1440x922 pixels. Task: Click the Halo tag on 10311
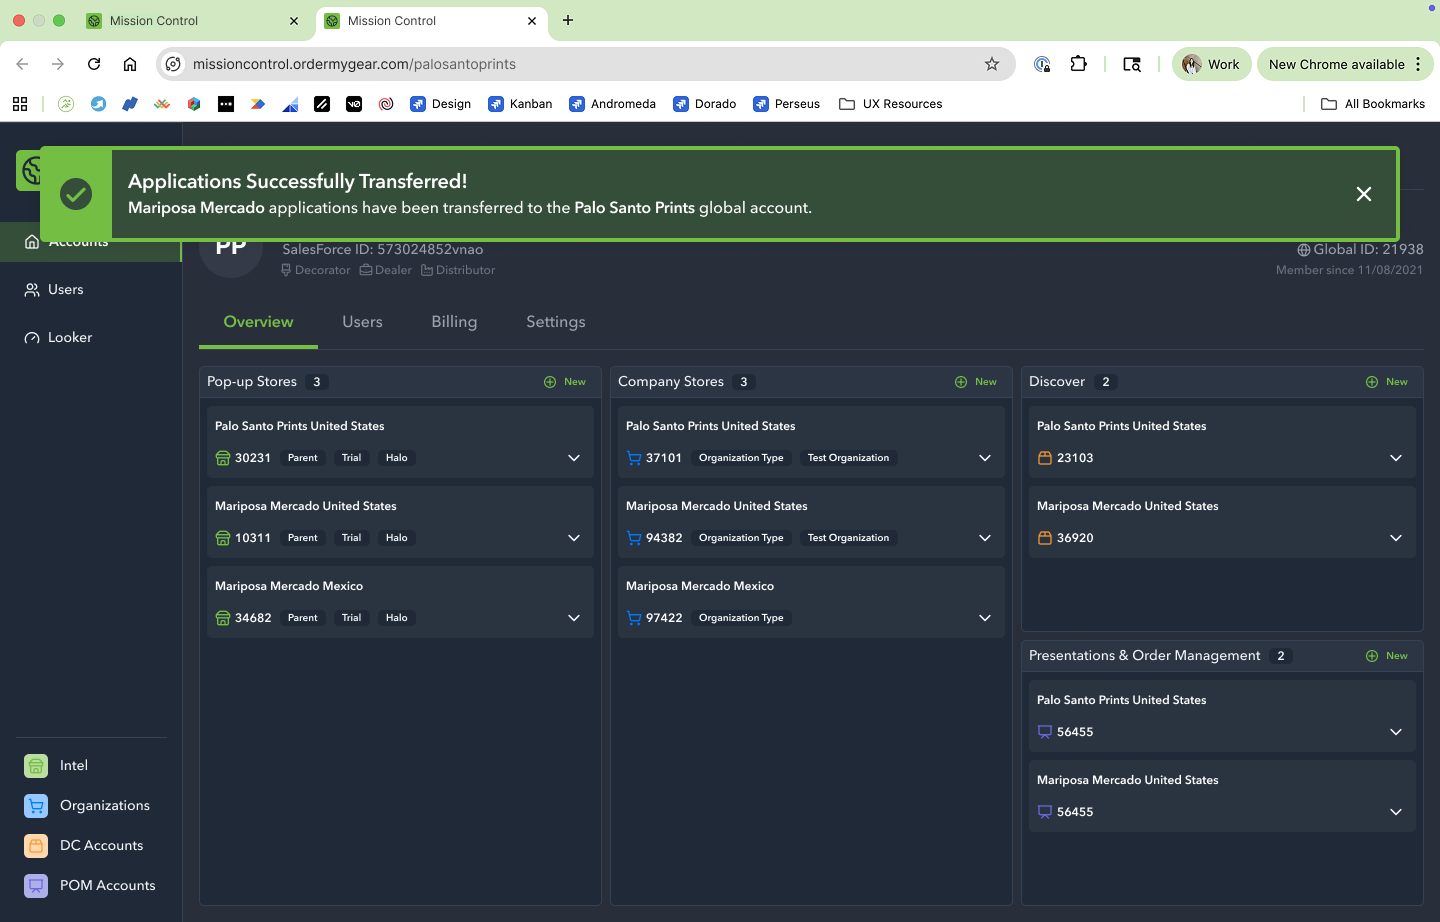[396, 538]
